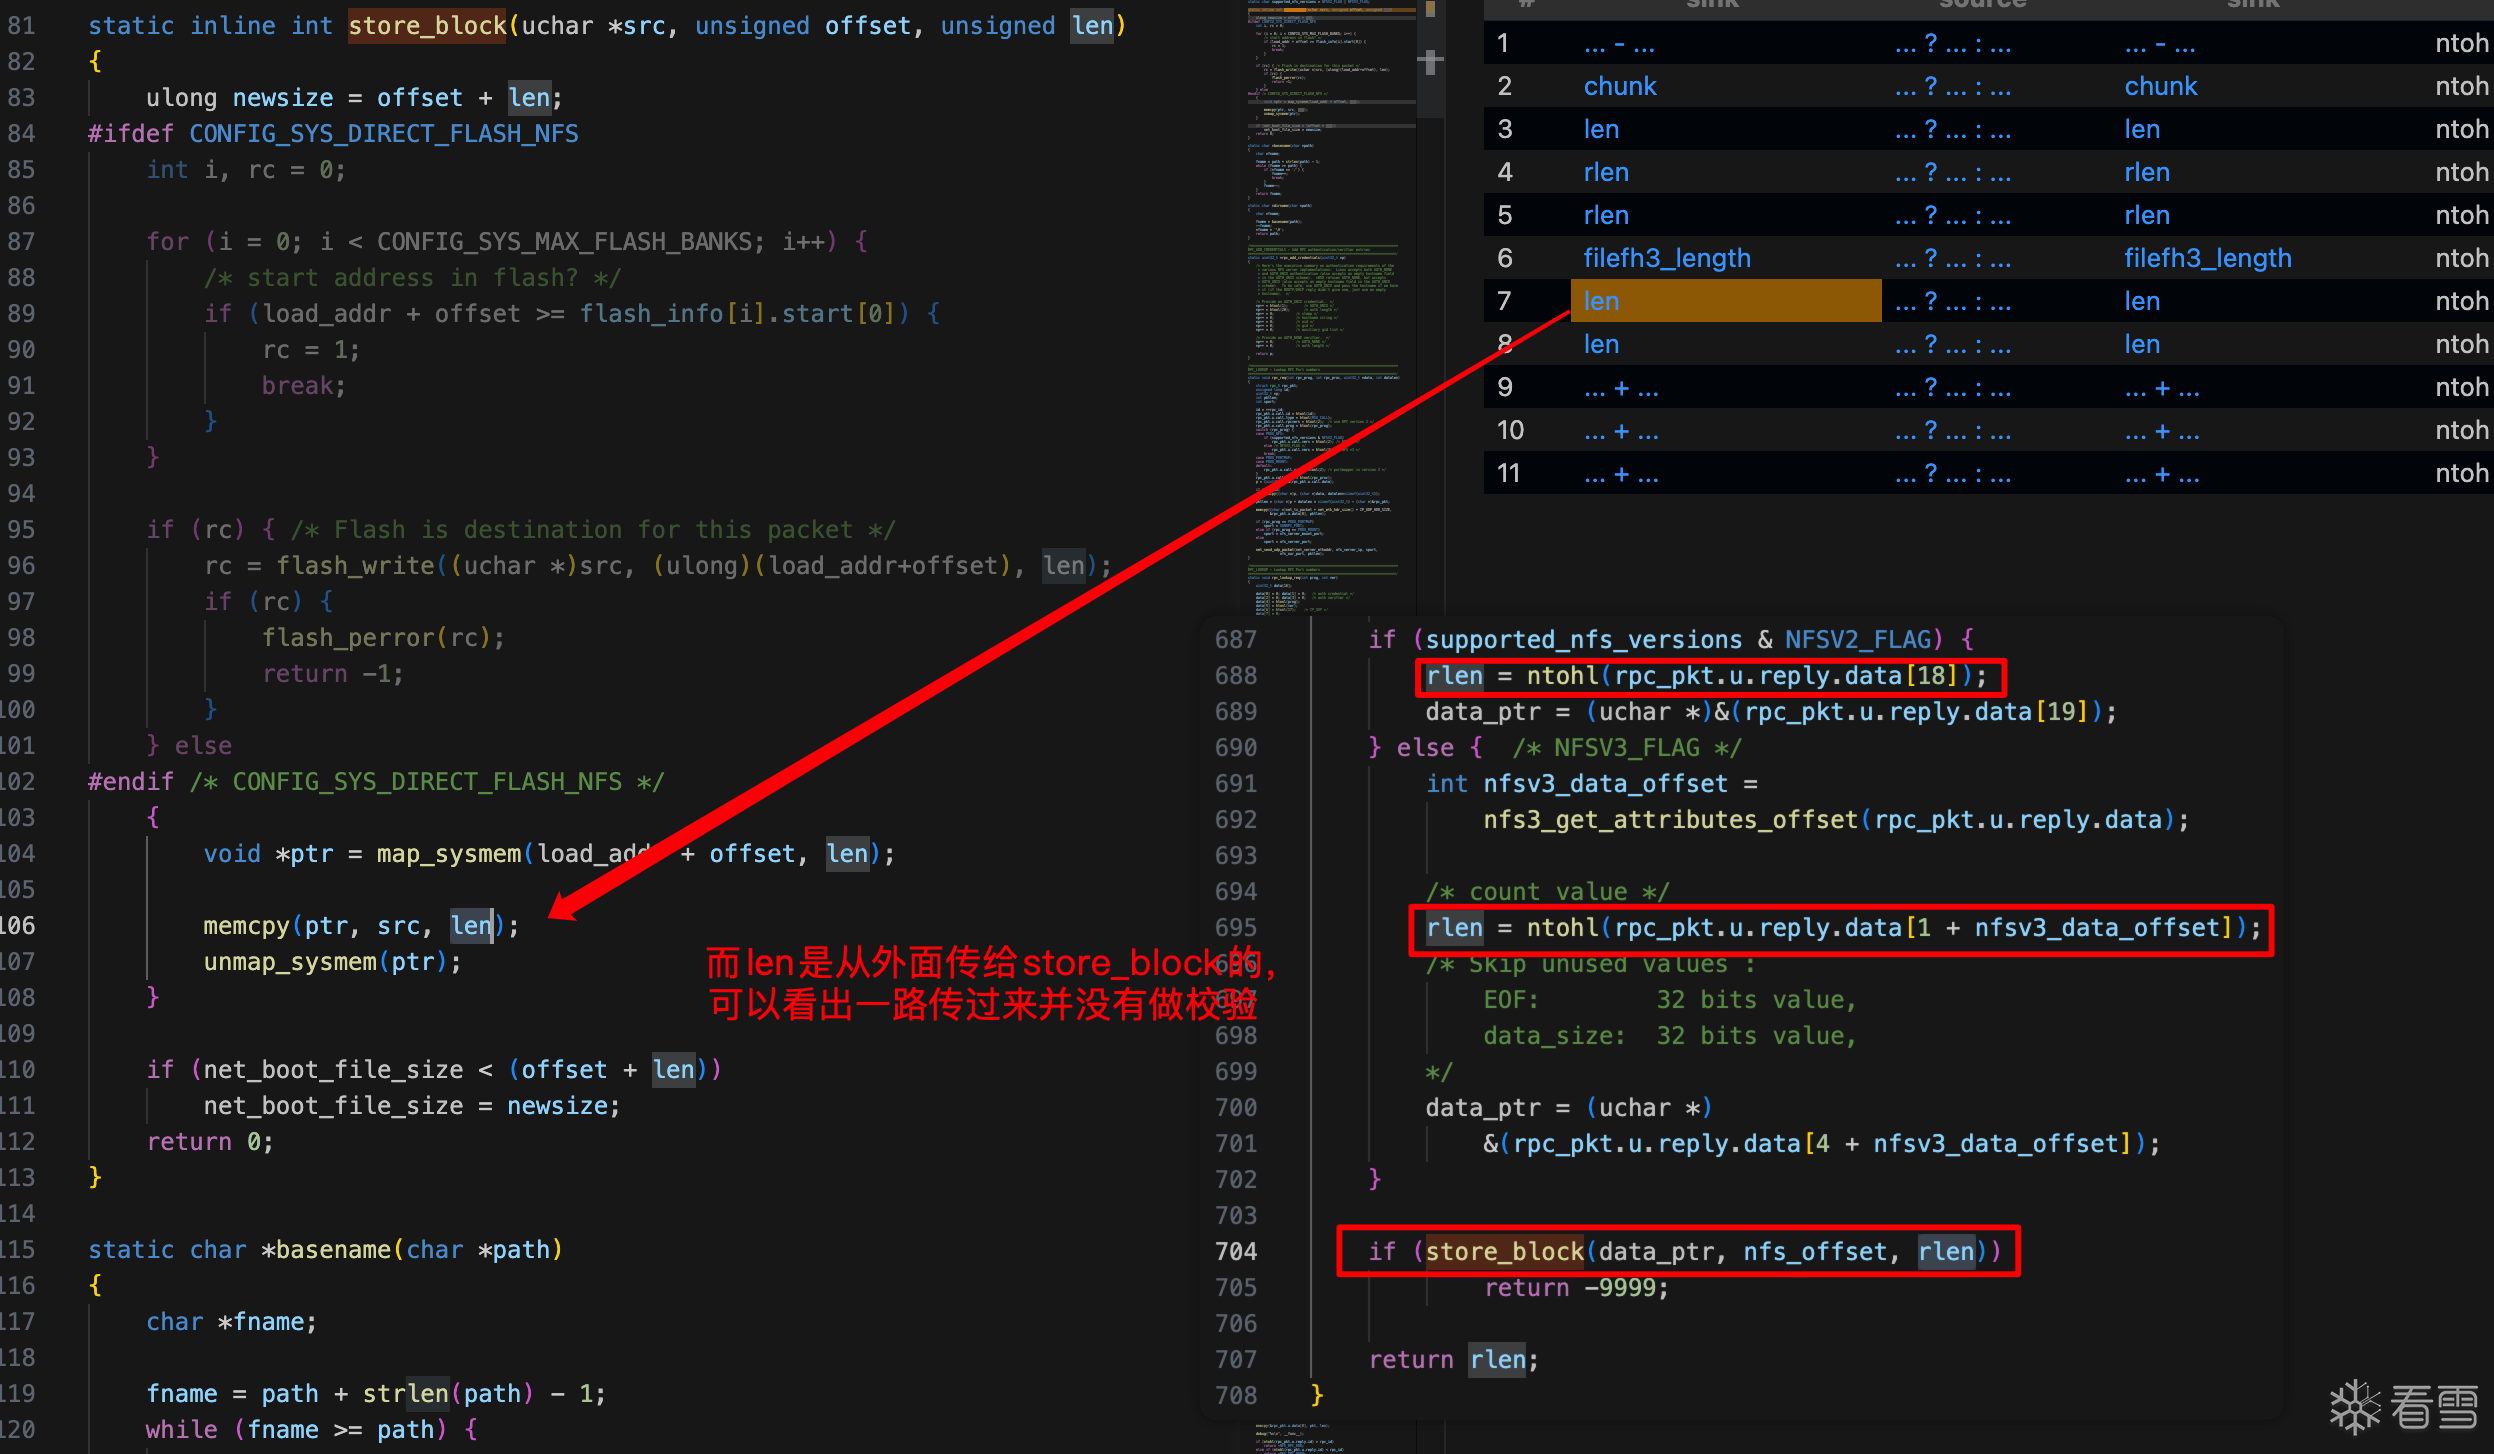Open the source link '... ? ... : ...' in row 3
This screenshot has height=1454, width=2494.
click(x=1953, y=130)
